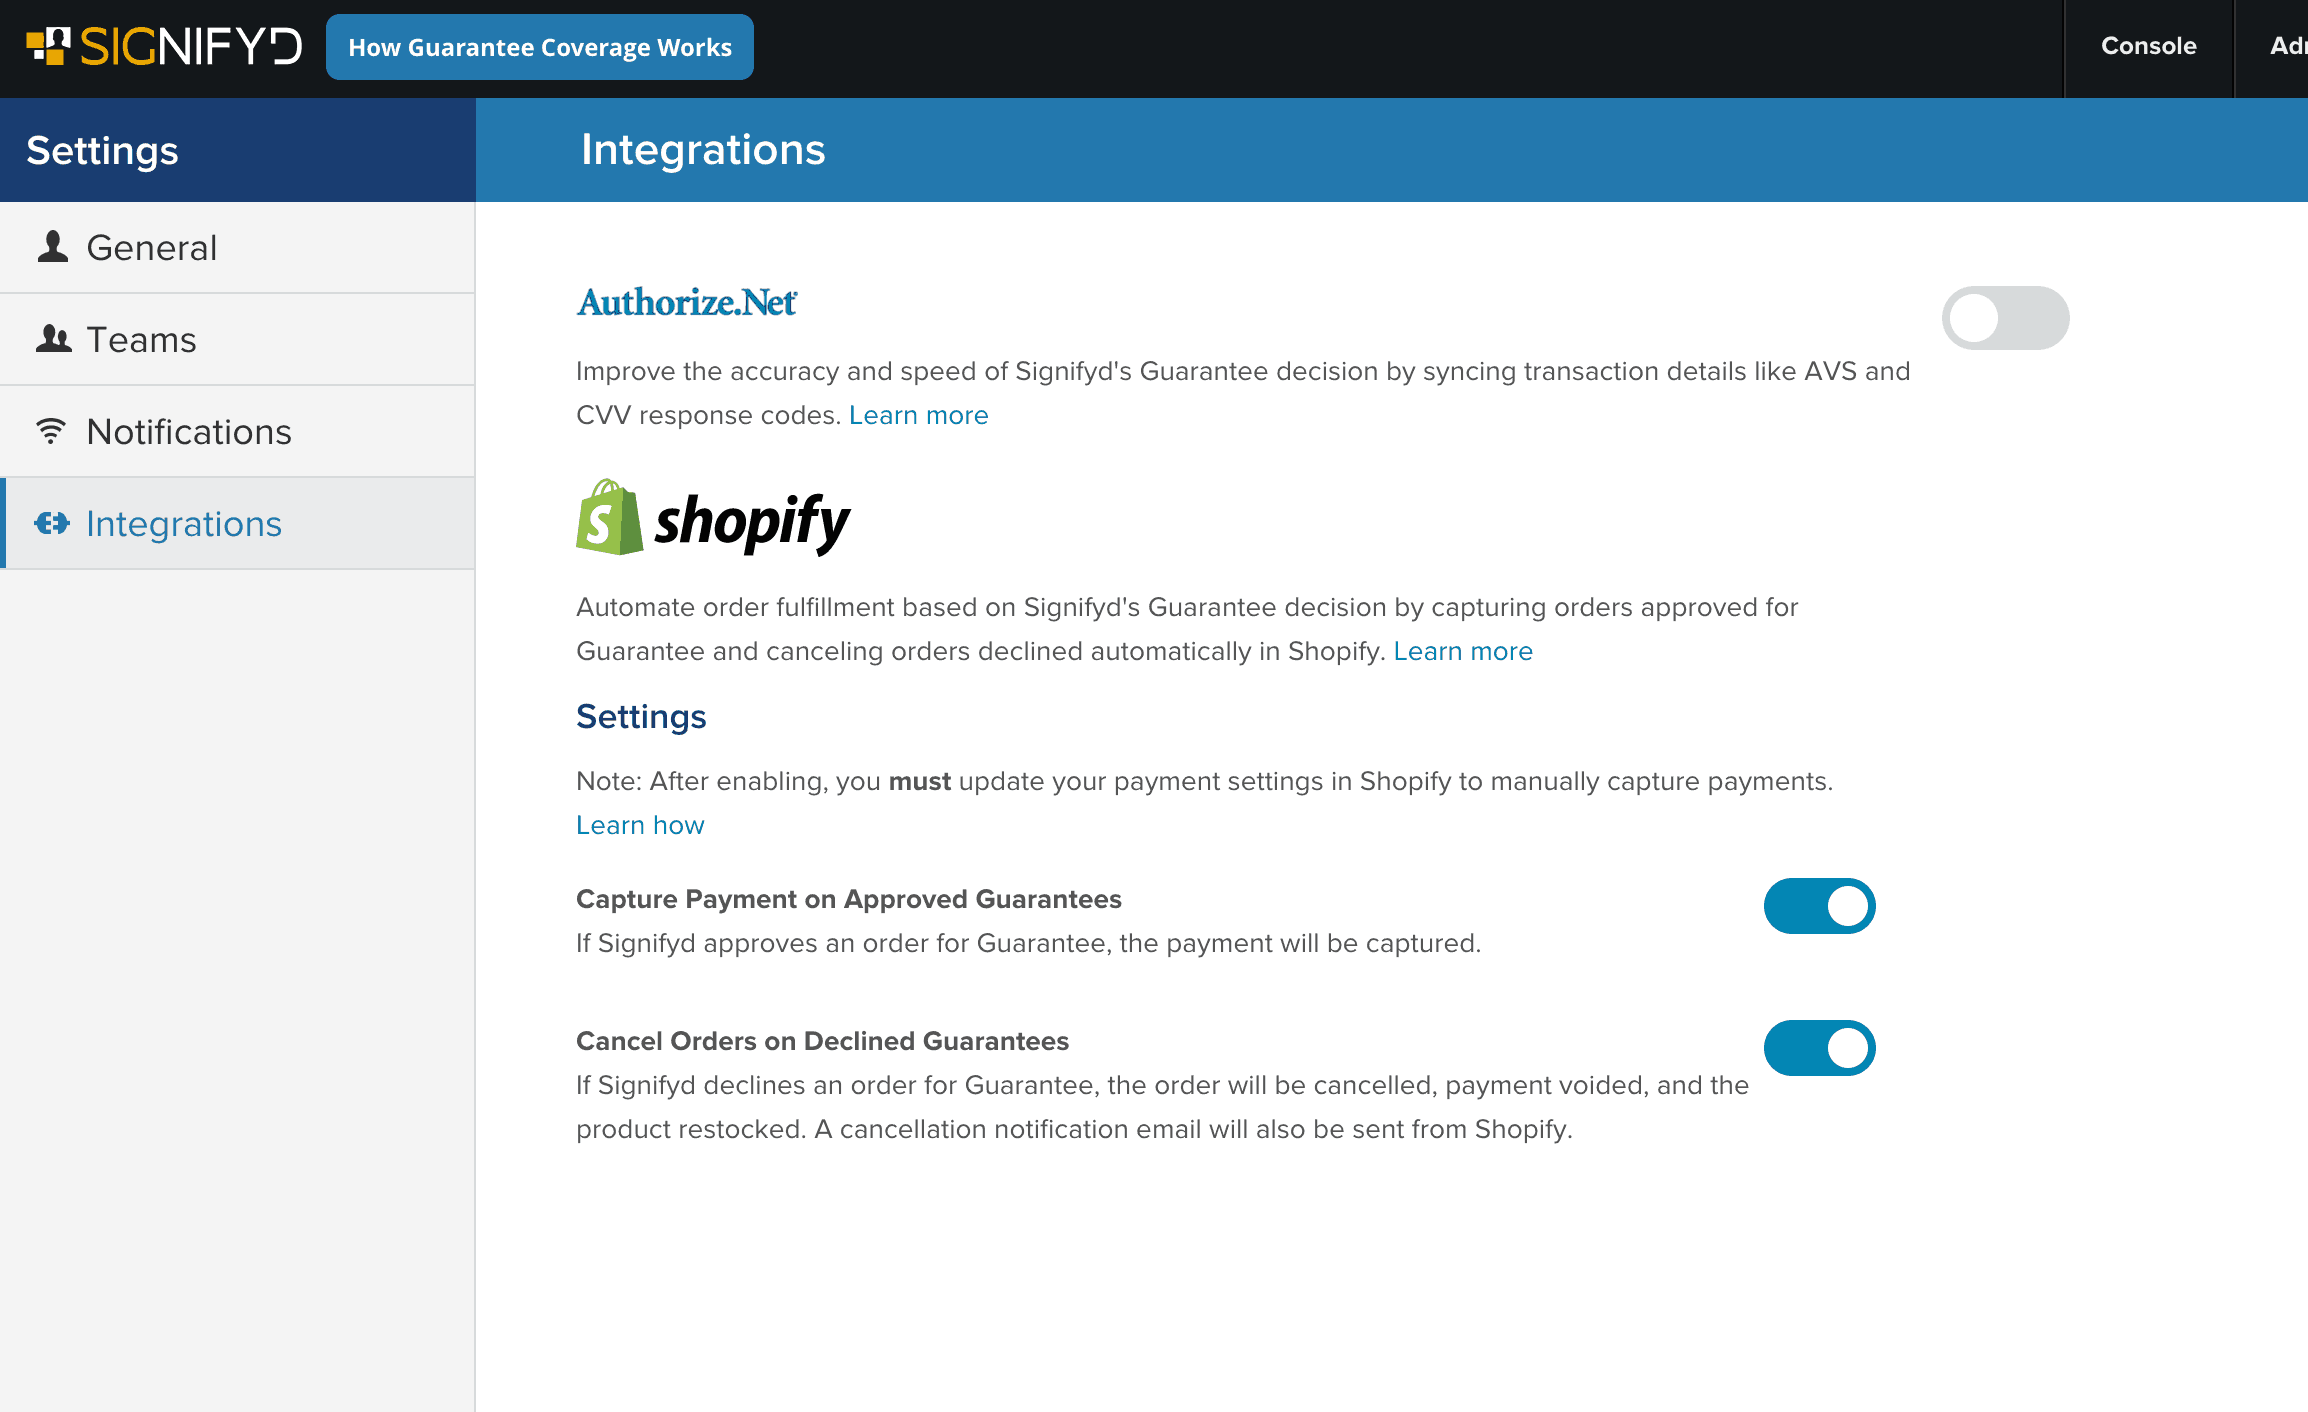The width and height of the screenshot is (2308, 1412).
Task: Open the Console tab in header
Action: [x=2148, y=46]
